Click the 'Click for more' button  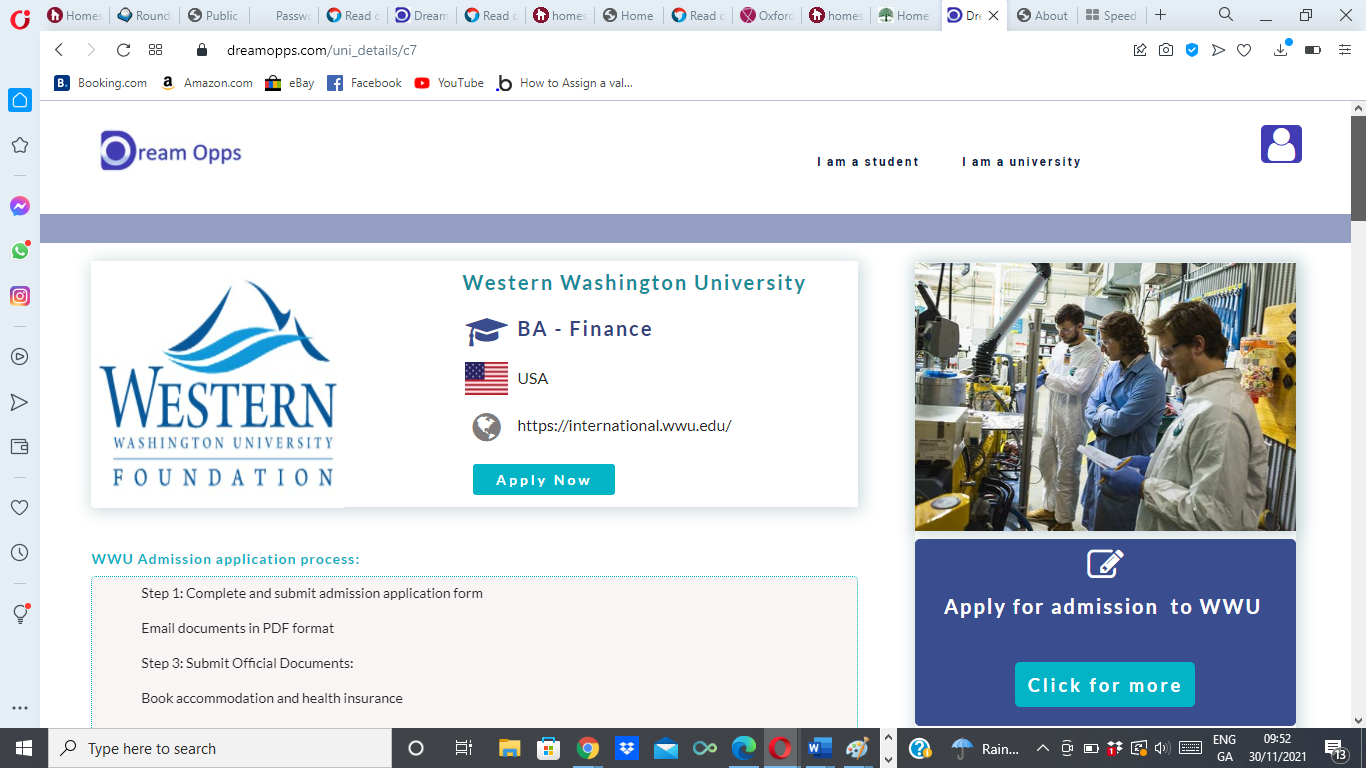click(x=1104, y=685)
